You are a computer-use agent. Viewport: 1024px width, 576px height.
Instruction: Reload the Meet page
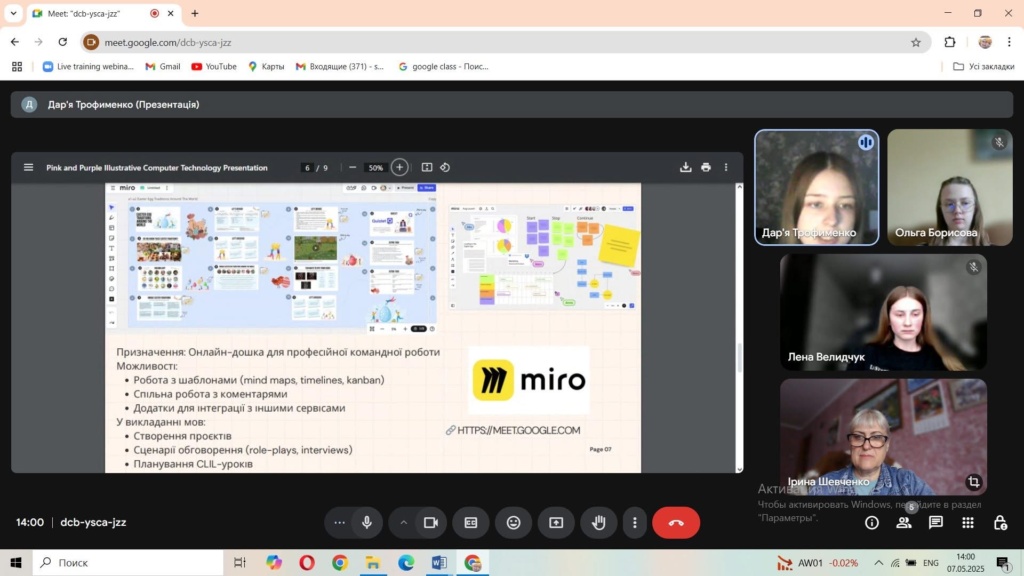point(63,42)
